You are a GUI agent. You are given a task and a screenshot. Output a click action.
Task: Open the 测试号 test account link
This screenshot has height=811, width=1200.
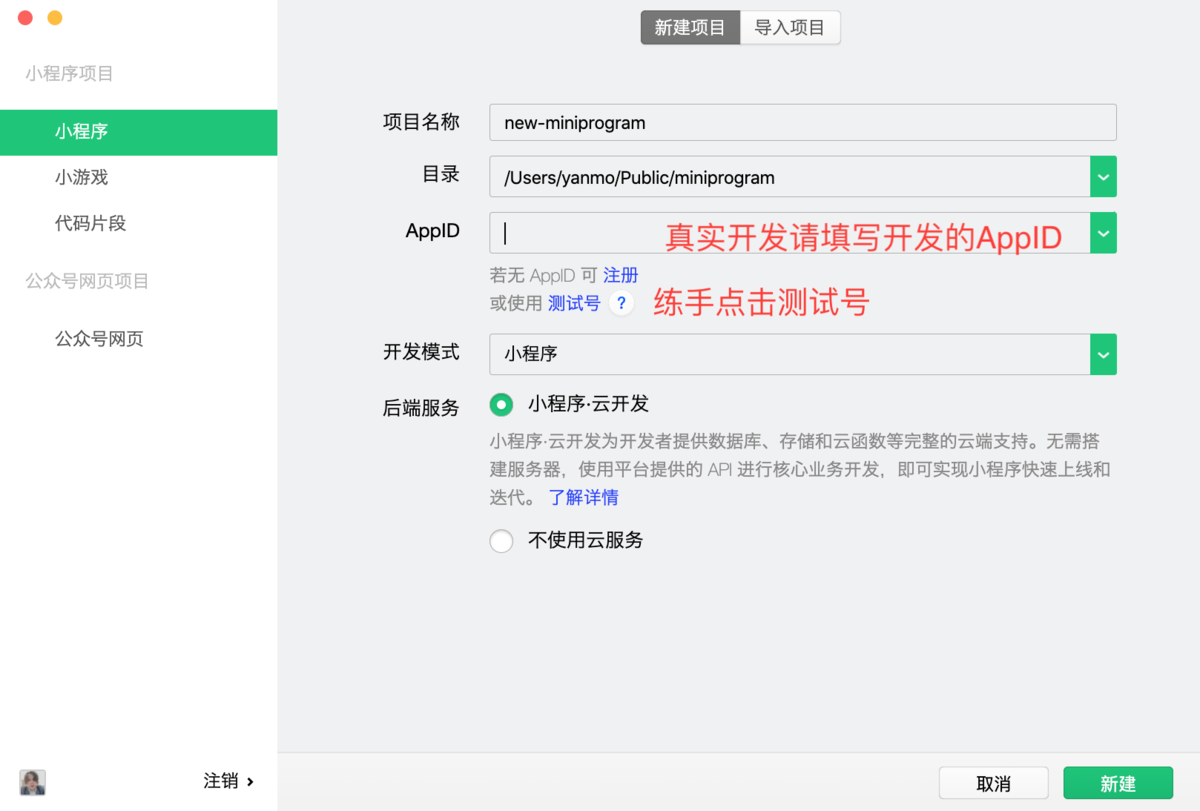coord(572,303)
